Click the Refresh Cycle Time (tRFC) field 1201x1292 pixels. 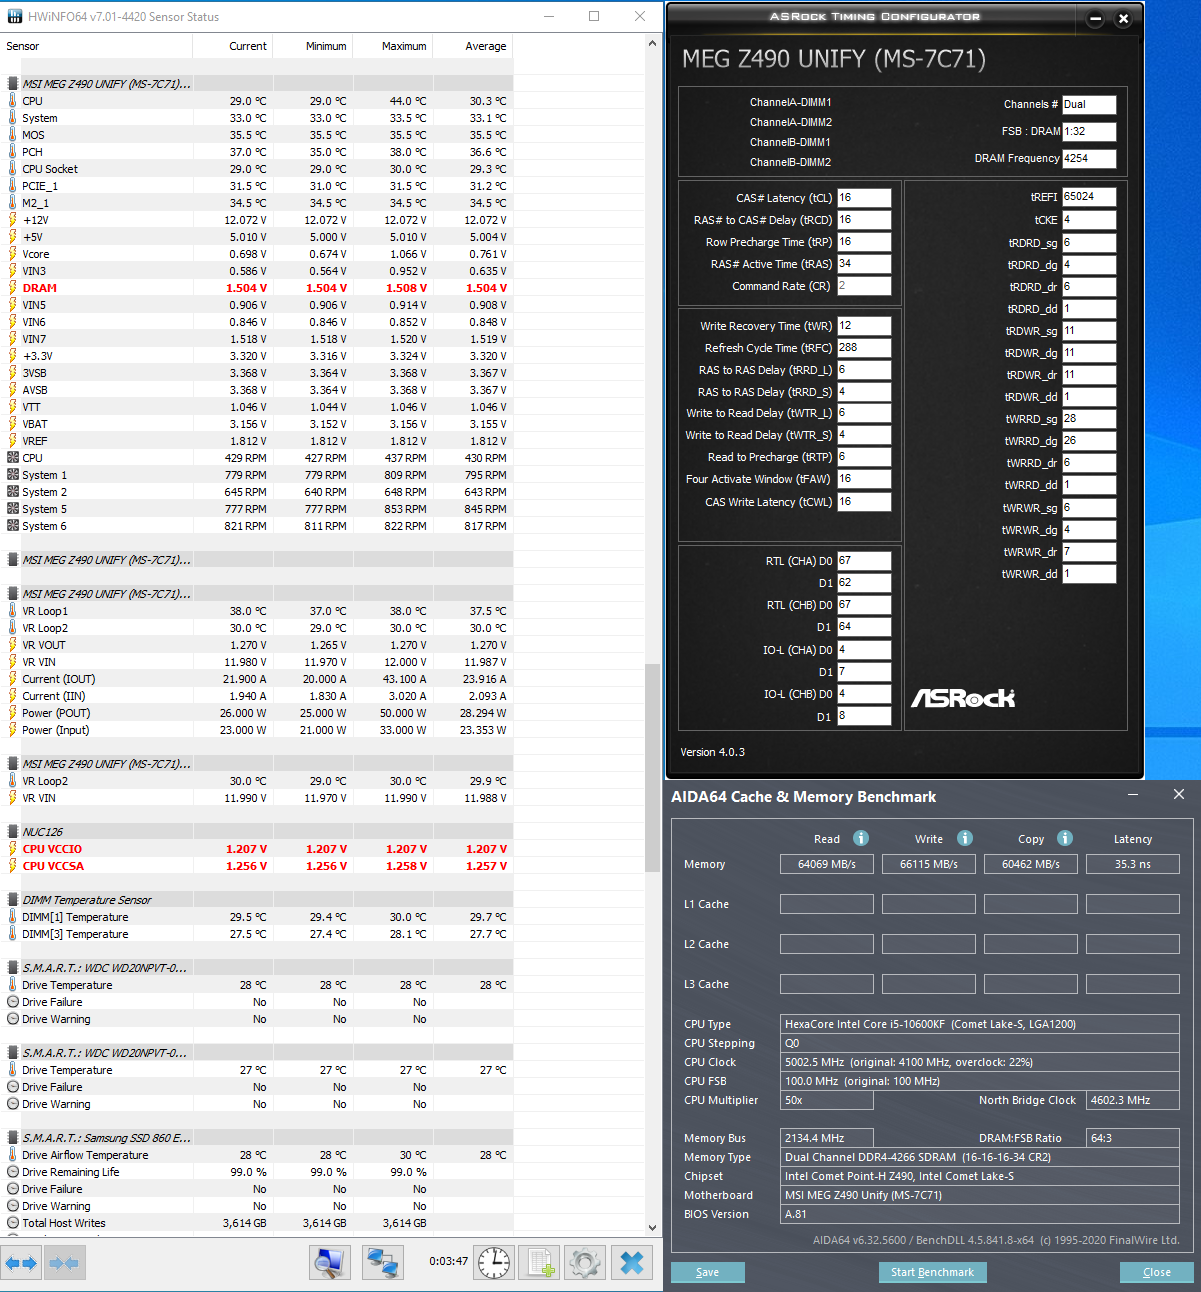pyautogui.click(x=864, y=348)
